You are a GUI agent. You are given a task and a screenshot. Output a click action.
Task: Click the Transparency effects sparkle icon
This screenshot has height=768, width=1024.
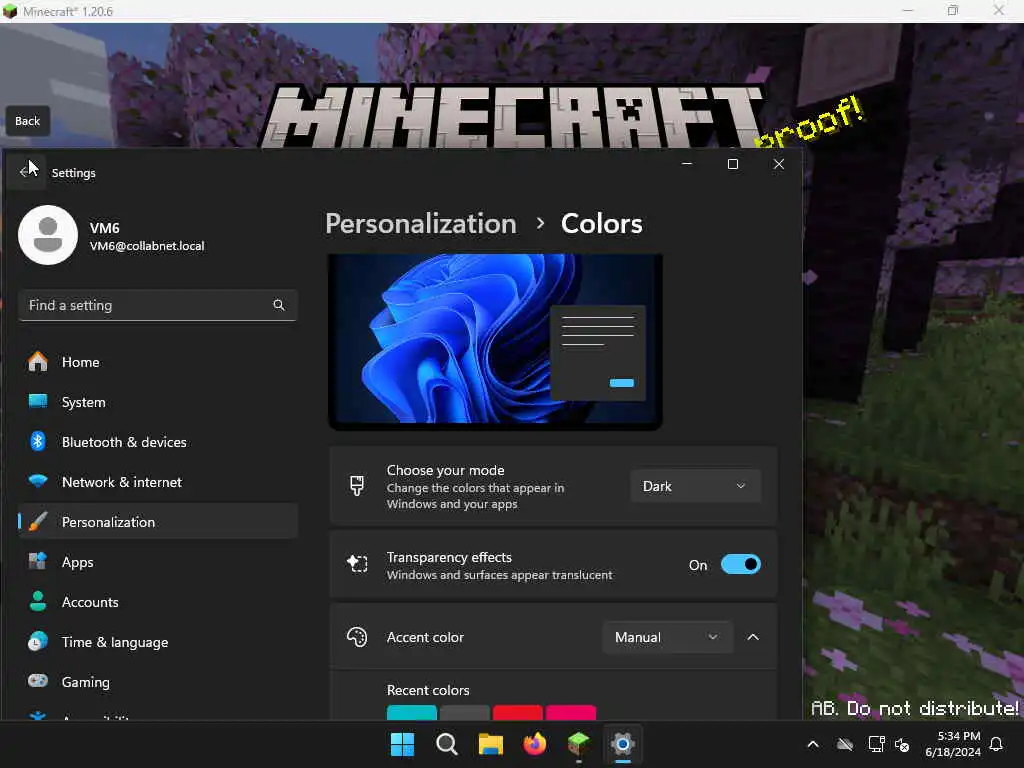357,564
